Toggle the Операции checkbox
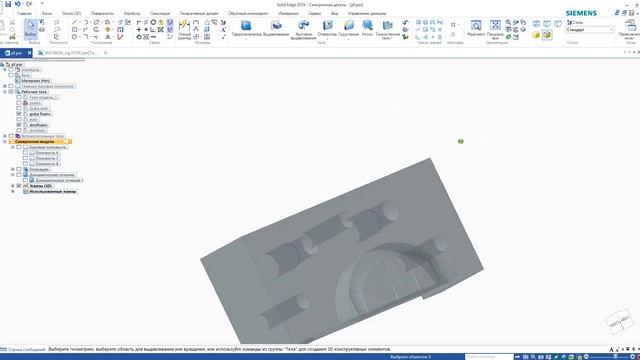The image size is (640, 360). (19, 169)
